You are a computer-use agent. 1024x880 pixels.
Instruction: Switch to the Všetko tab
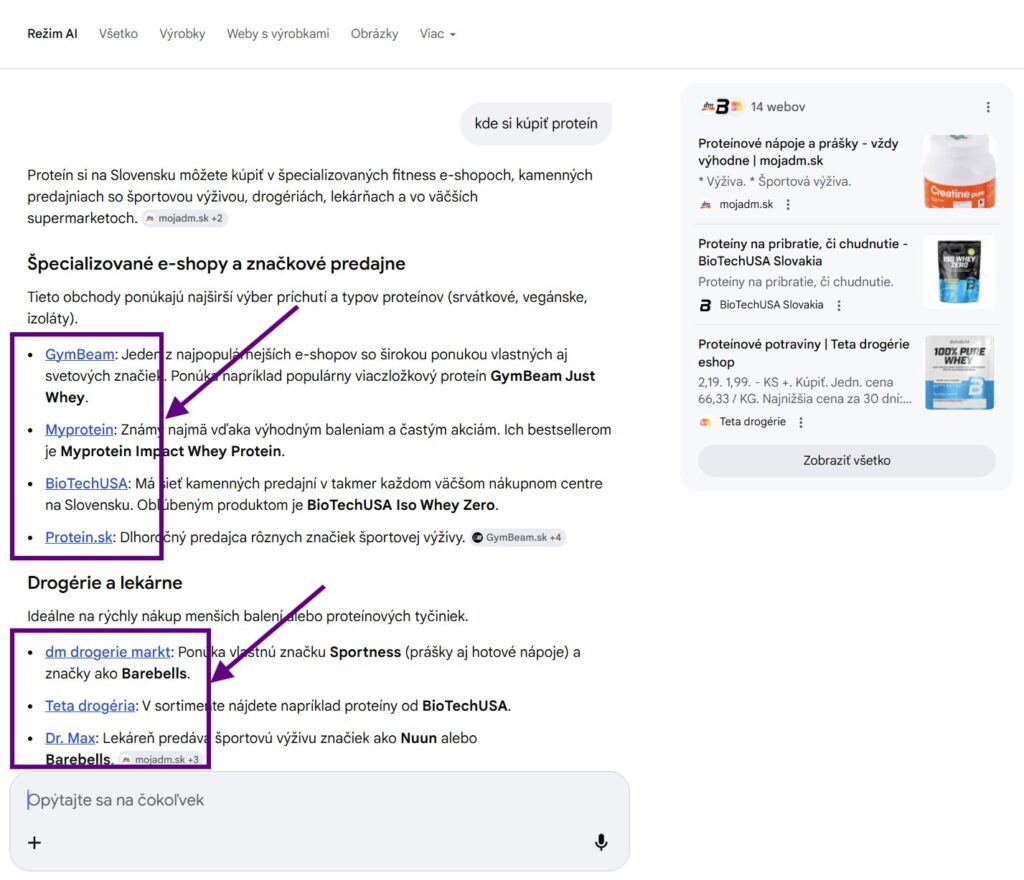pos(118,34)
